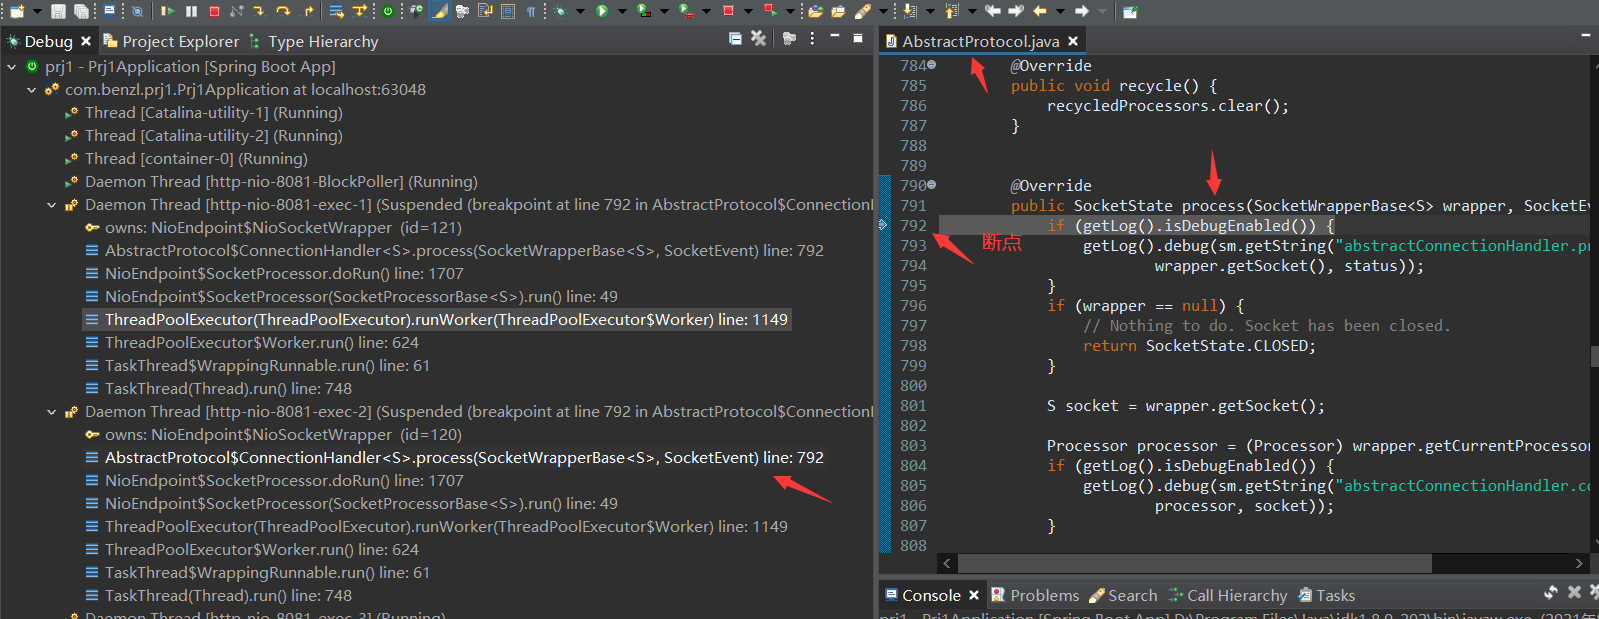Screen dimensions: 1599x619
Task: Click the editor horizontal scrollbar left arrow
Action: [948, 563]
